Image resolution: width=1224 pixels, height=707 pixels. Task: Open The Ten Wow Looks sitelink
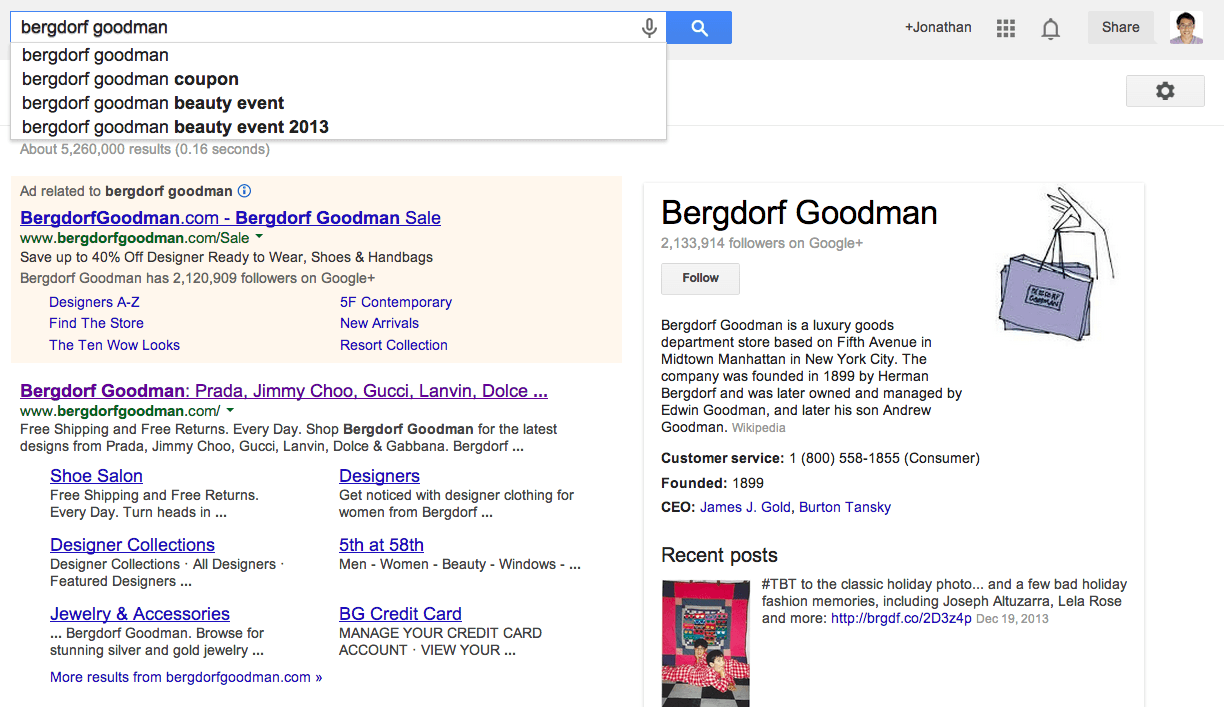coord(114,345)
